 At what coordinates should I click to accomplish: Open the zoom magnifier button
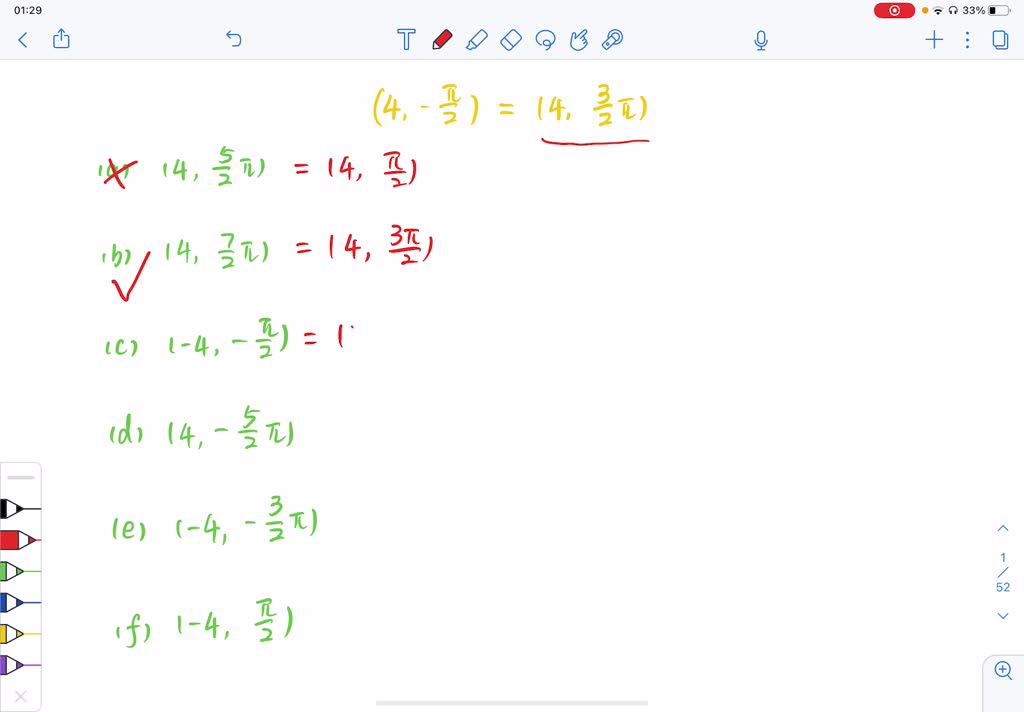[1003, 670]
